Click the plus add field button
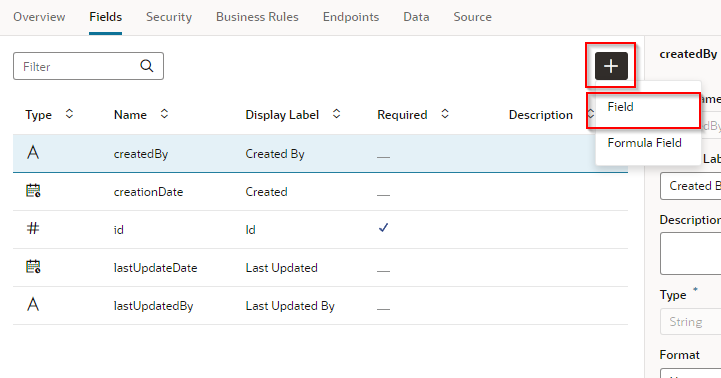 coord(611,66)
